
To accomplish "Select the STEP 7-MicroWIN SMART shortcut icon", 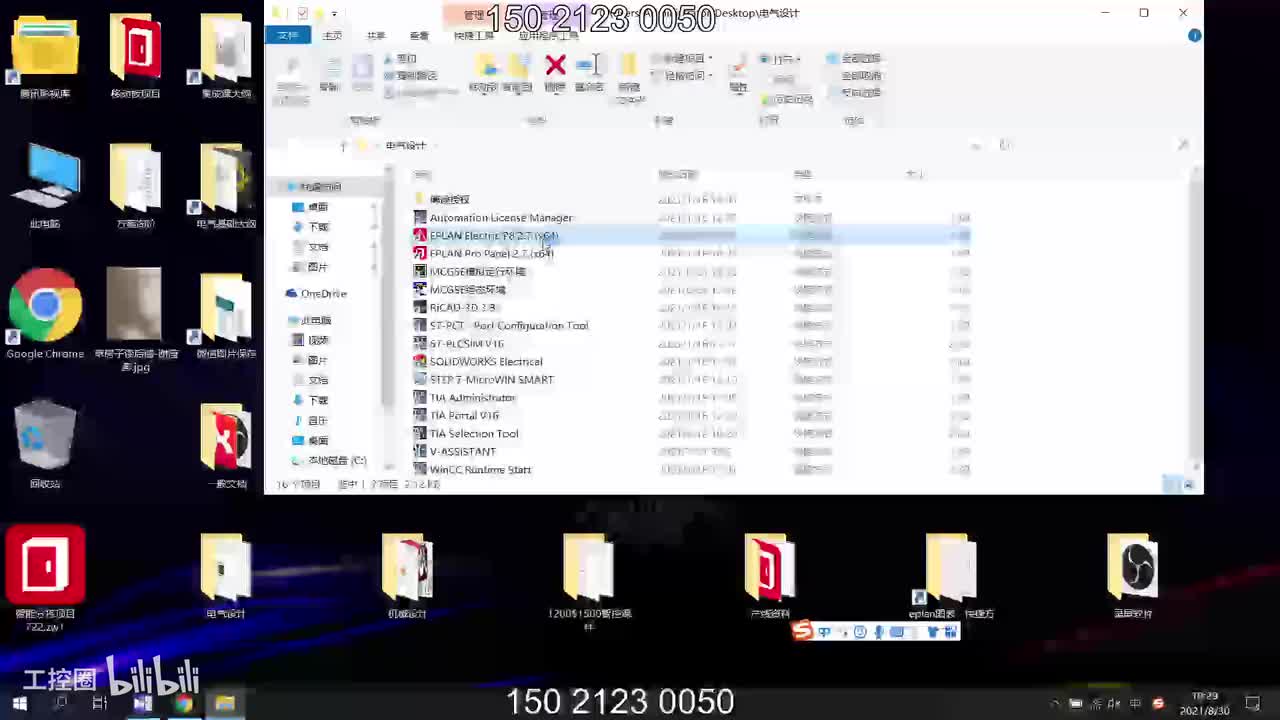I will coord(420,380).
